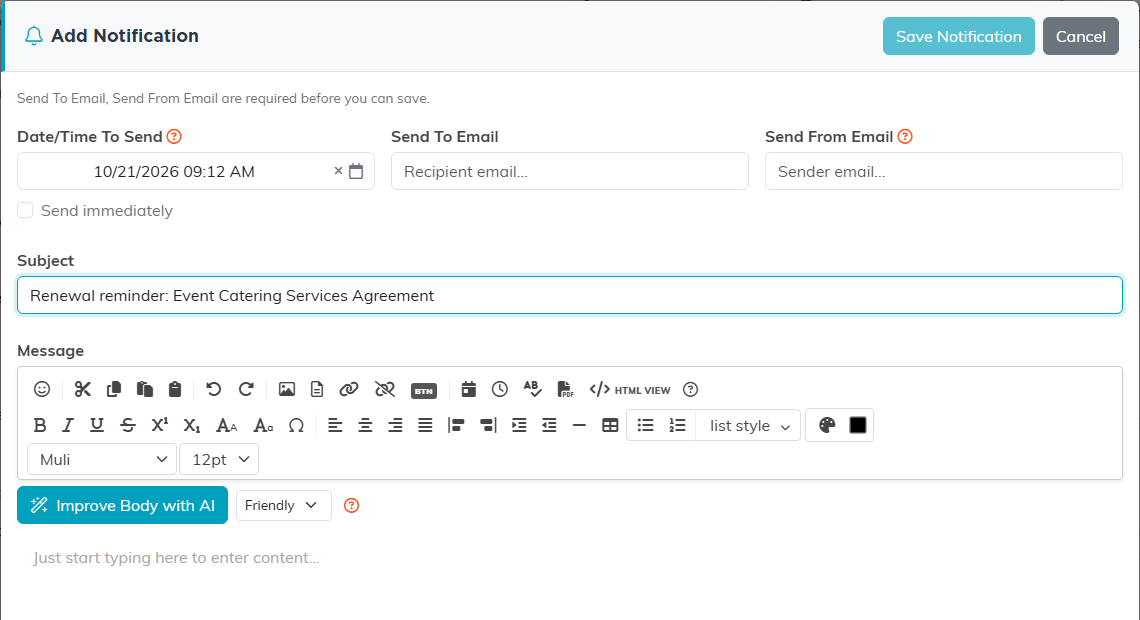The width and height of the screenshot is (1140, 620).
Task: Open help icon next to tone dropdown
Action: (x=351, y=505)
